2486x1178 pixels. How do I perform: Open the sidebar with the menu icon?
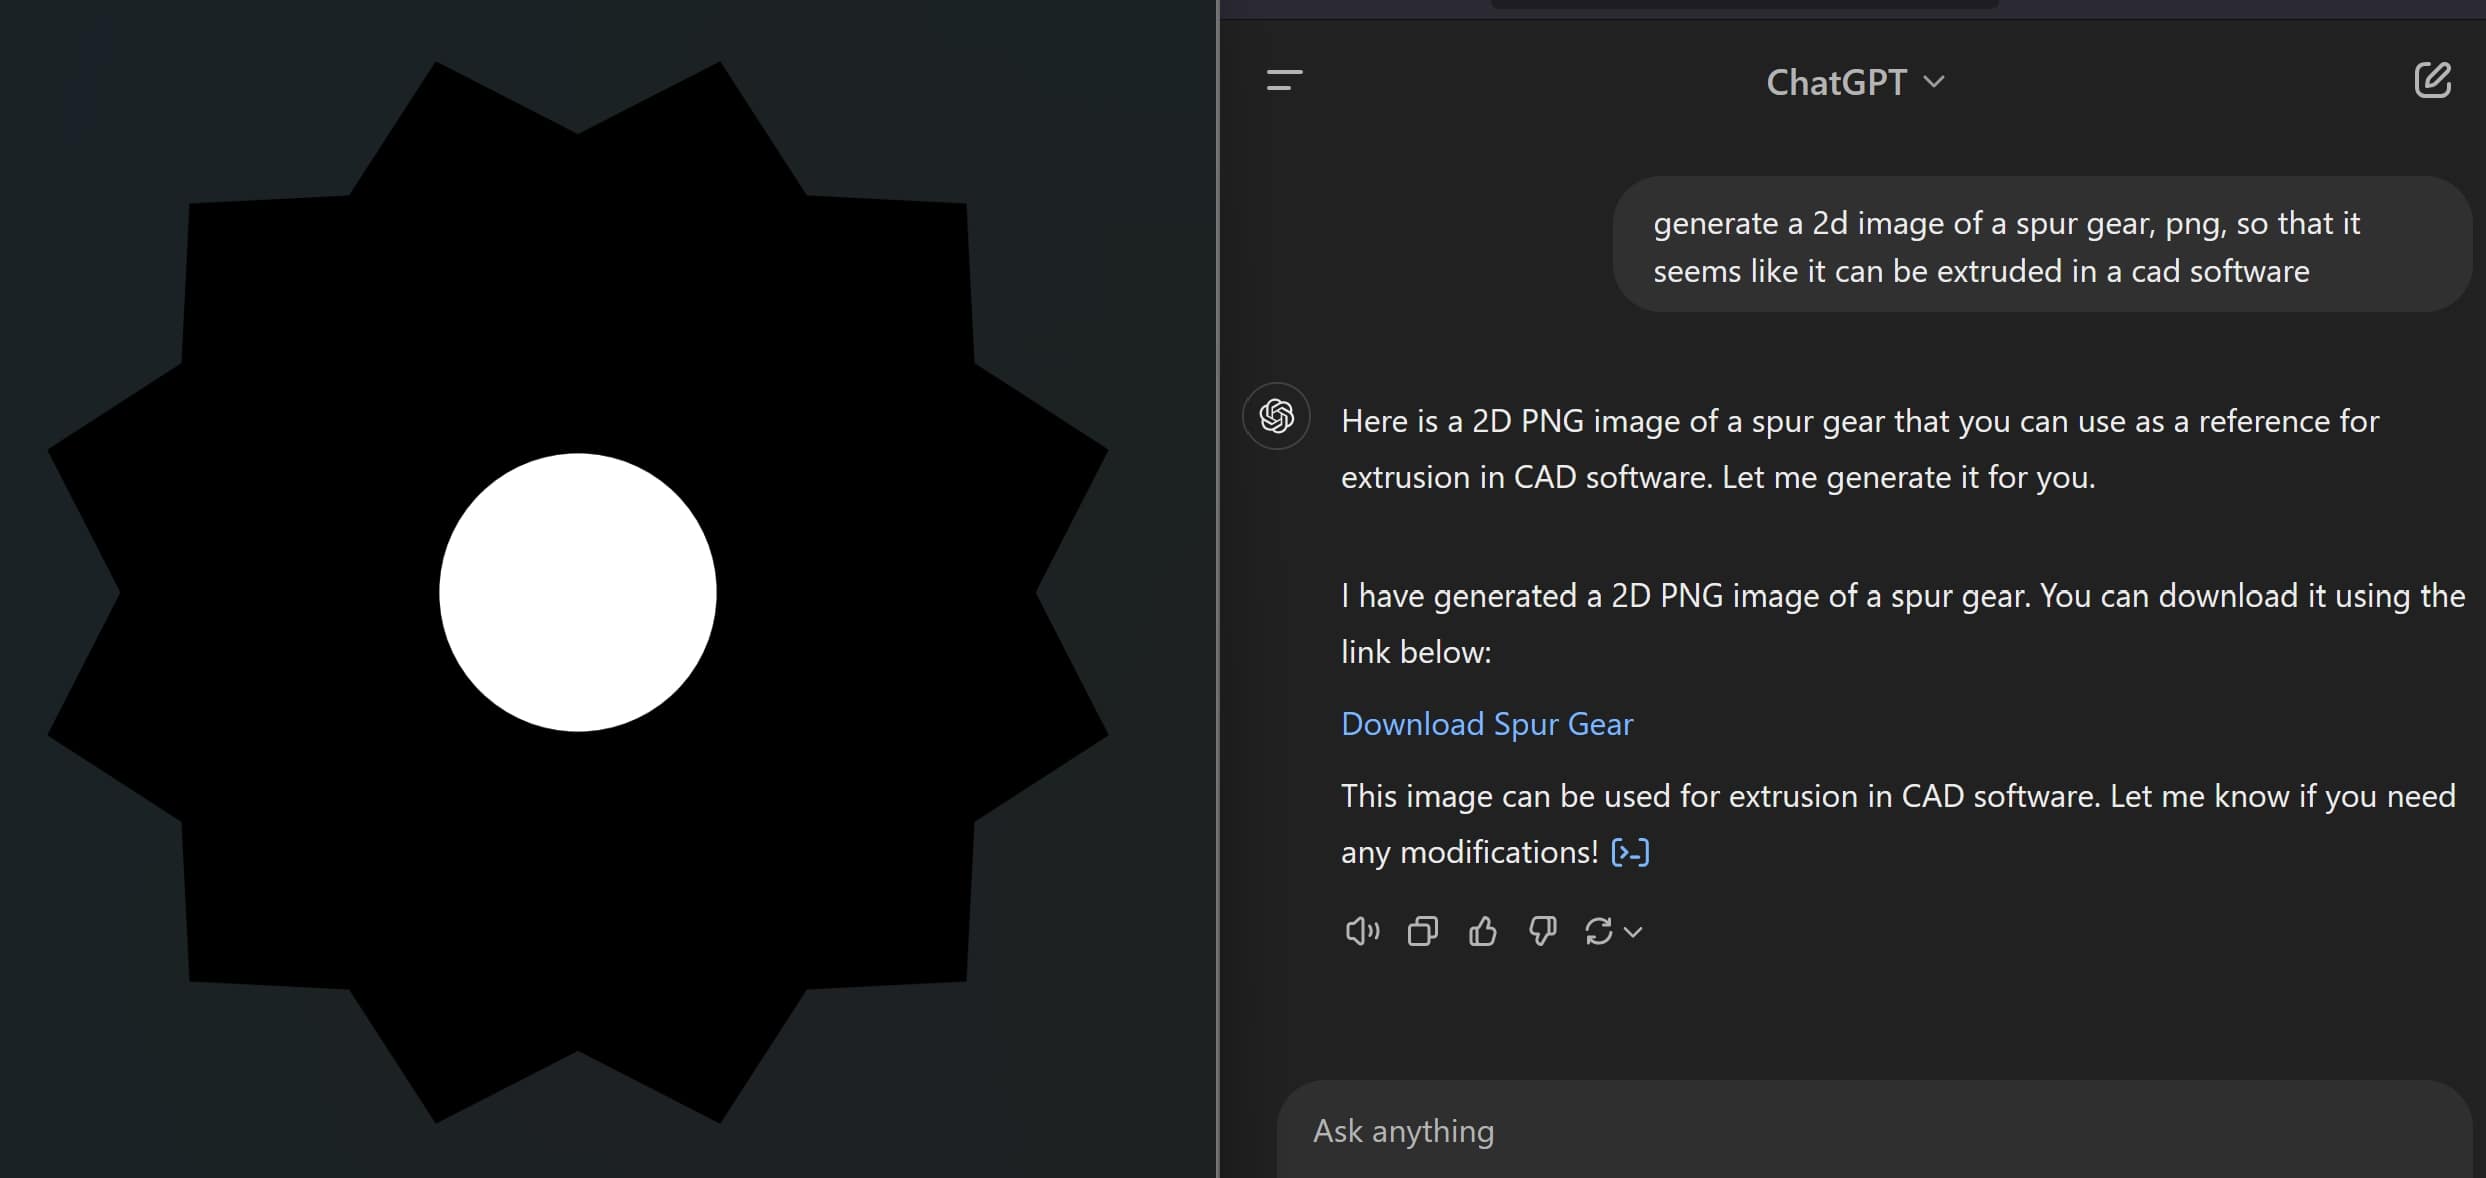pos(1284,81)
